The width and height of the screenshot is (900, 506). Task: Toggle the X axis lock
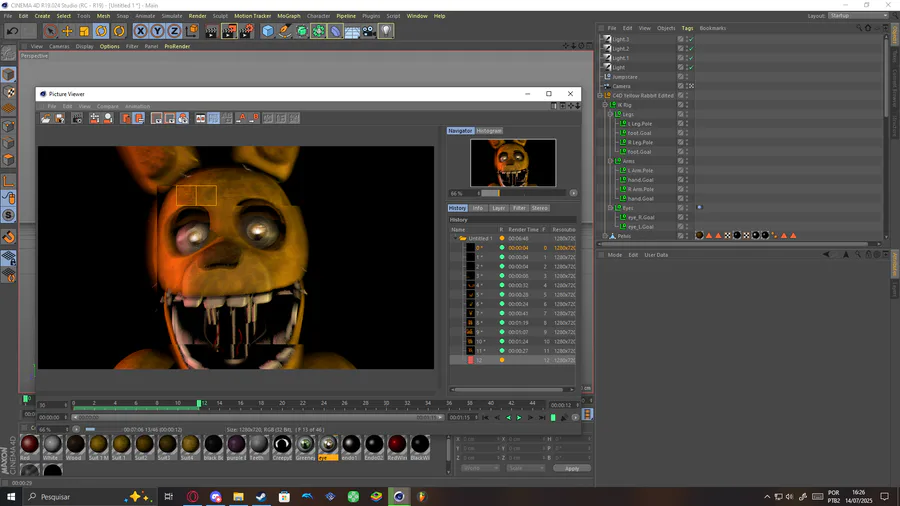141,31
